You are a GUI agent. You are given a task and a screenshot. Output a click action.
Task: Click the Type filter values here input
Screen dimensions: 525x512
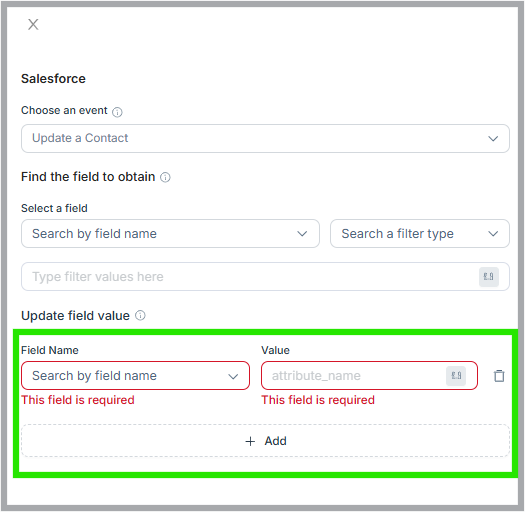click(x=265, y=277)
